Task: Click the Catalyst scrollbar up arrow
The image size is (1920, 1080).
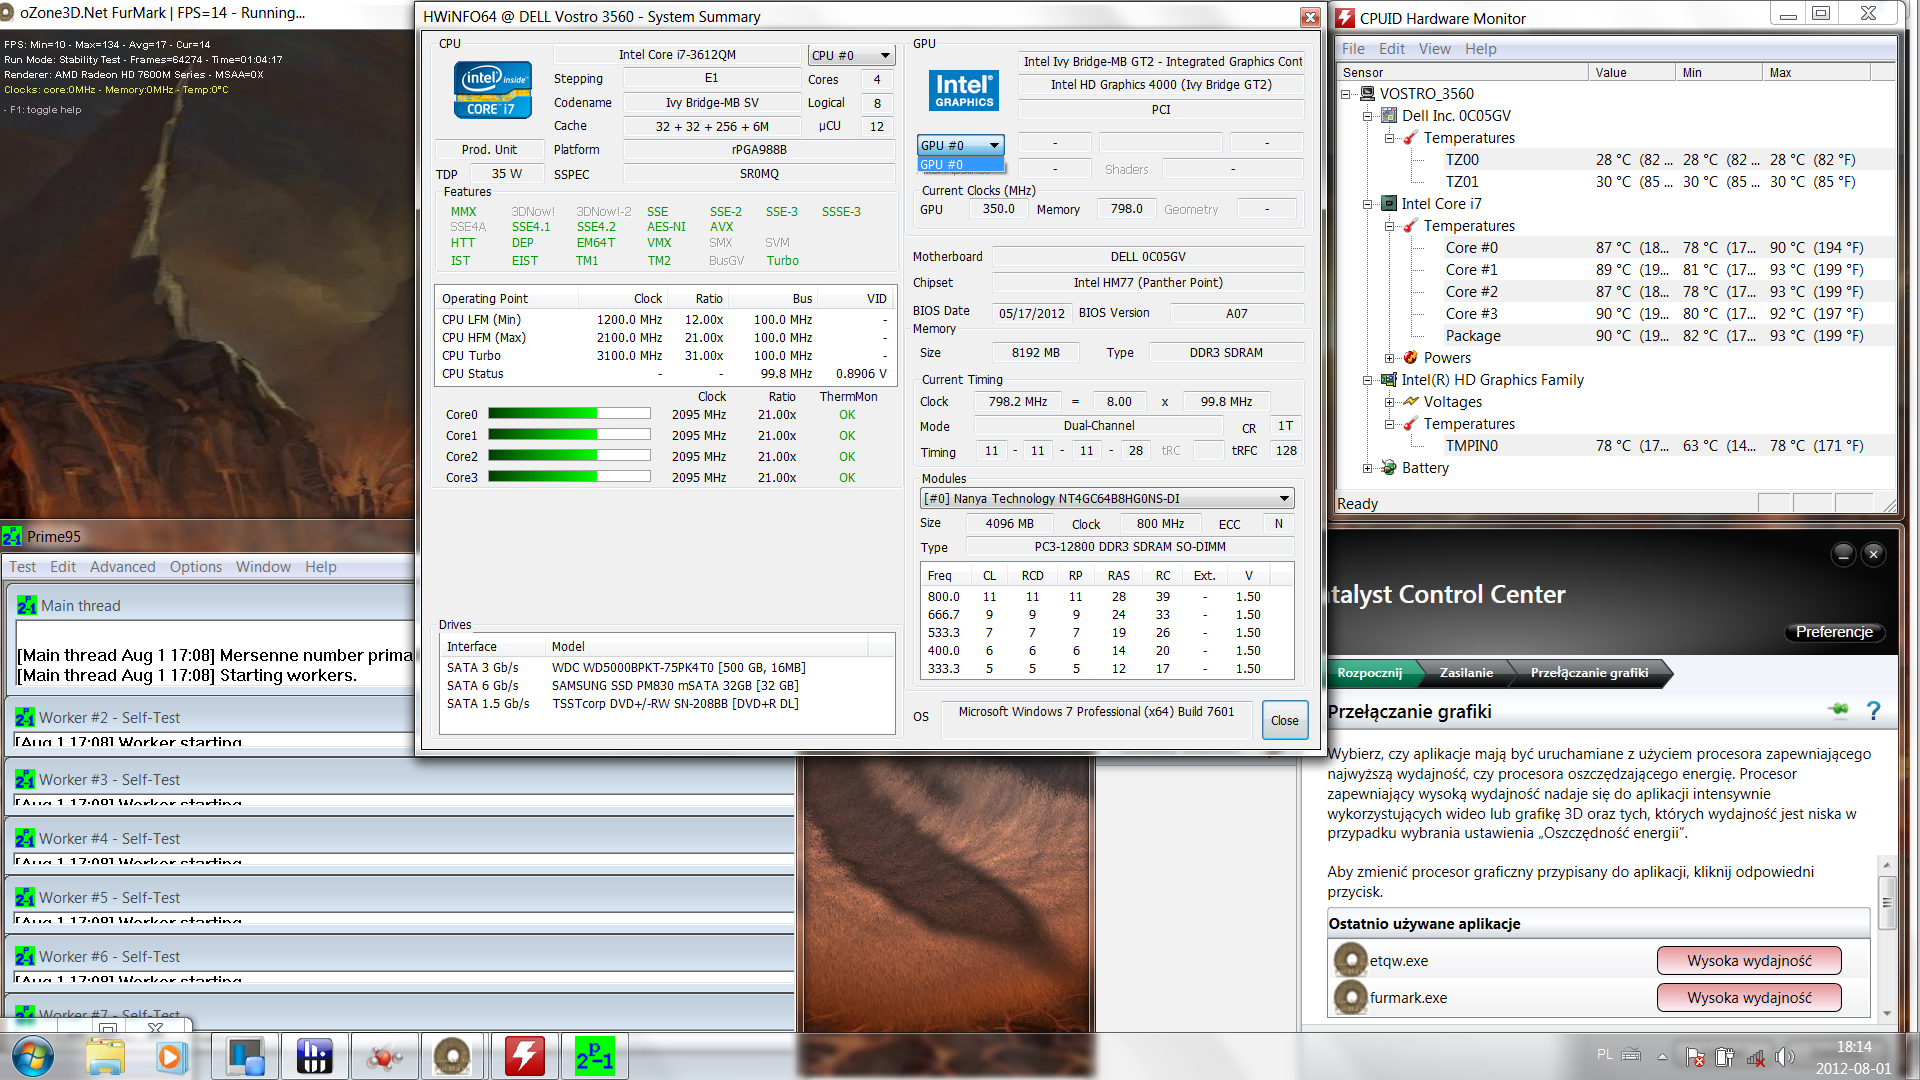Action: coord(1886,865)
